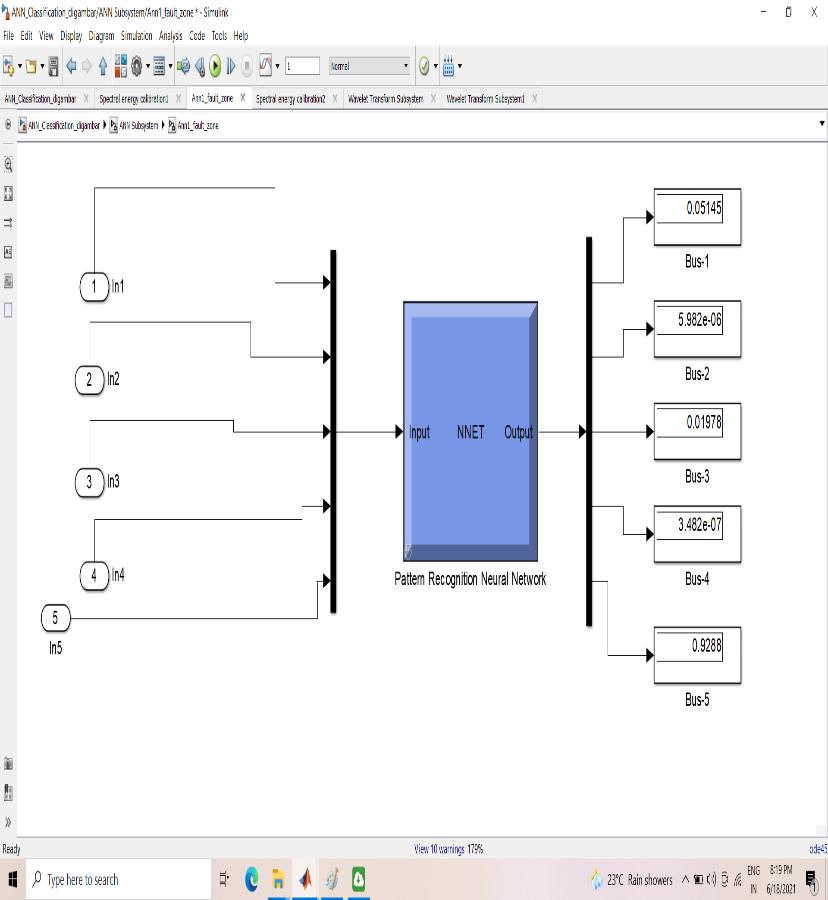The width and height of the screenshot is (828, 900).
Task: Stop the simulation with the Stop icon
Action: click(x=247, y=67)
